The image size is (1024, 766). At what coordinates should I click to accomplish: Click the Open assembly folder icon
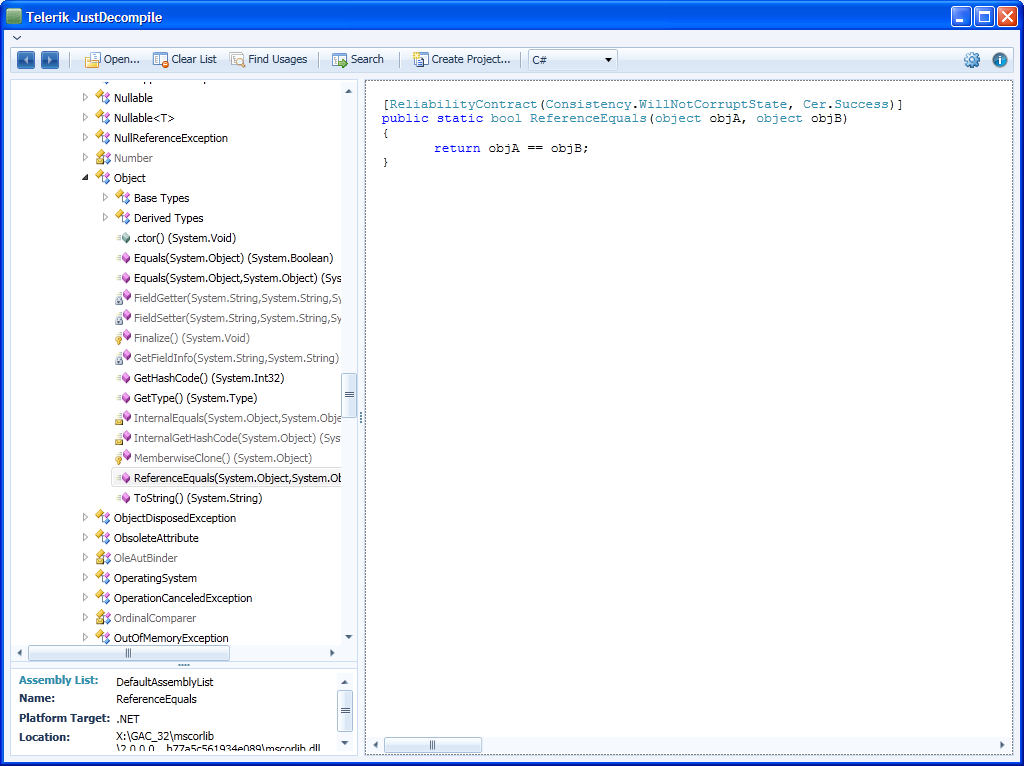[x=92, y=60]
